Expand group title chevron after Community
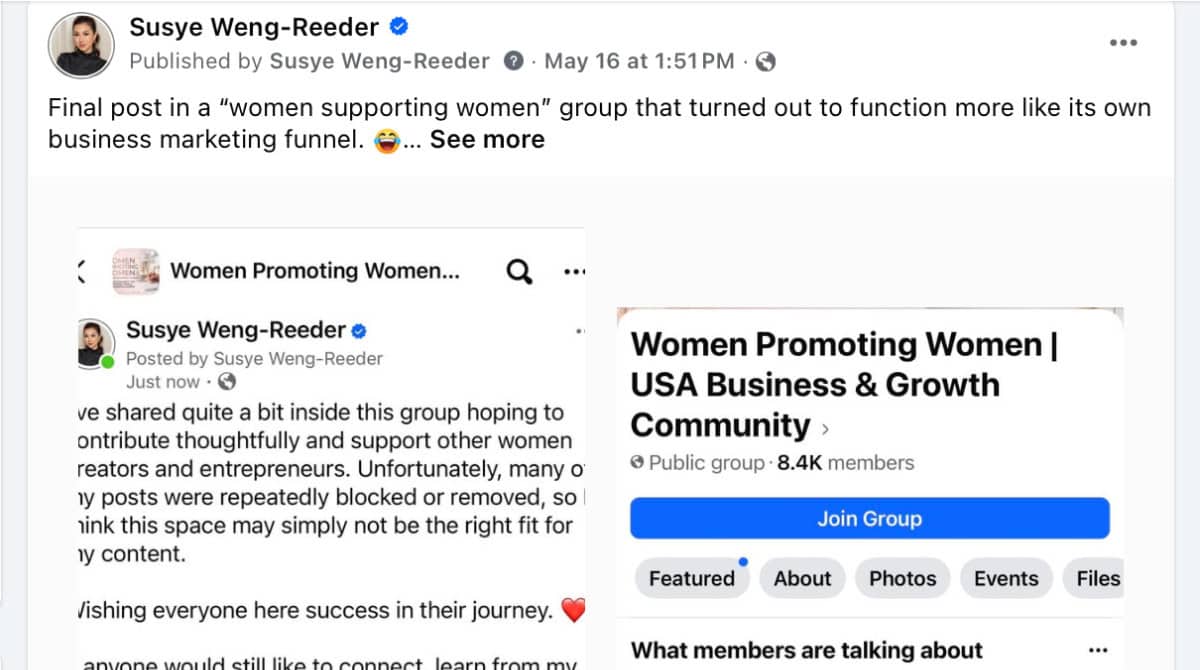 point(825,429)
